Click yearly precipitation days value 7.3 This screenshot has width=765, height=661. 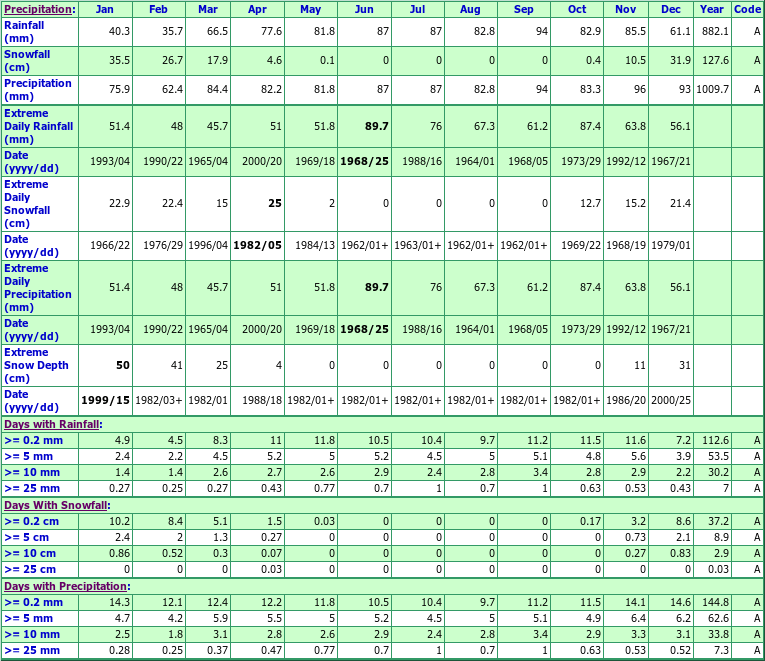tap(721, 651)
